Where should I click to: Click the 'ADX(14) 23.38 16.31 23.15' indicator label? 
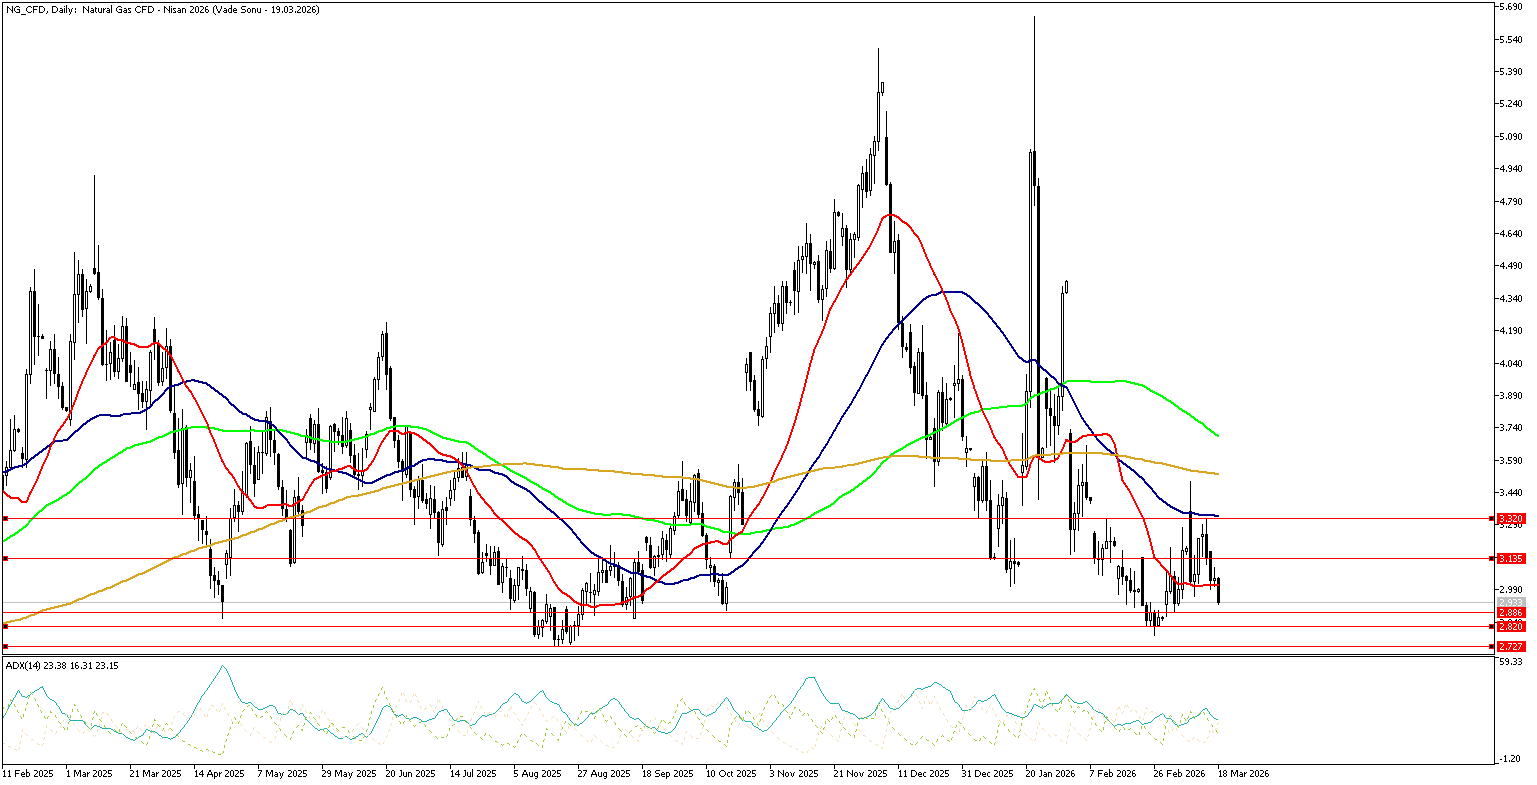click(62, 664)
